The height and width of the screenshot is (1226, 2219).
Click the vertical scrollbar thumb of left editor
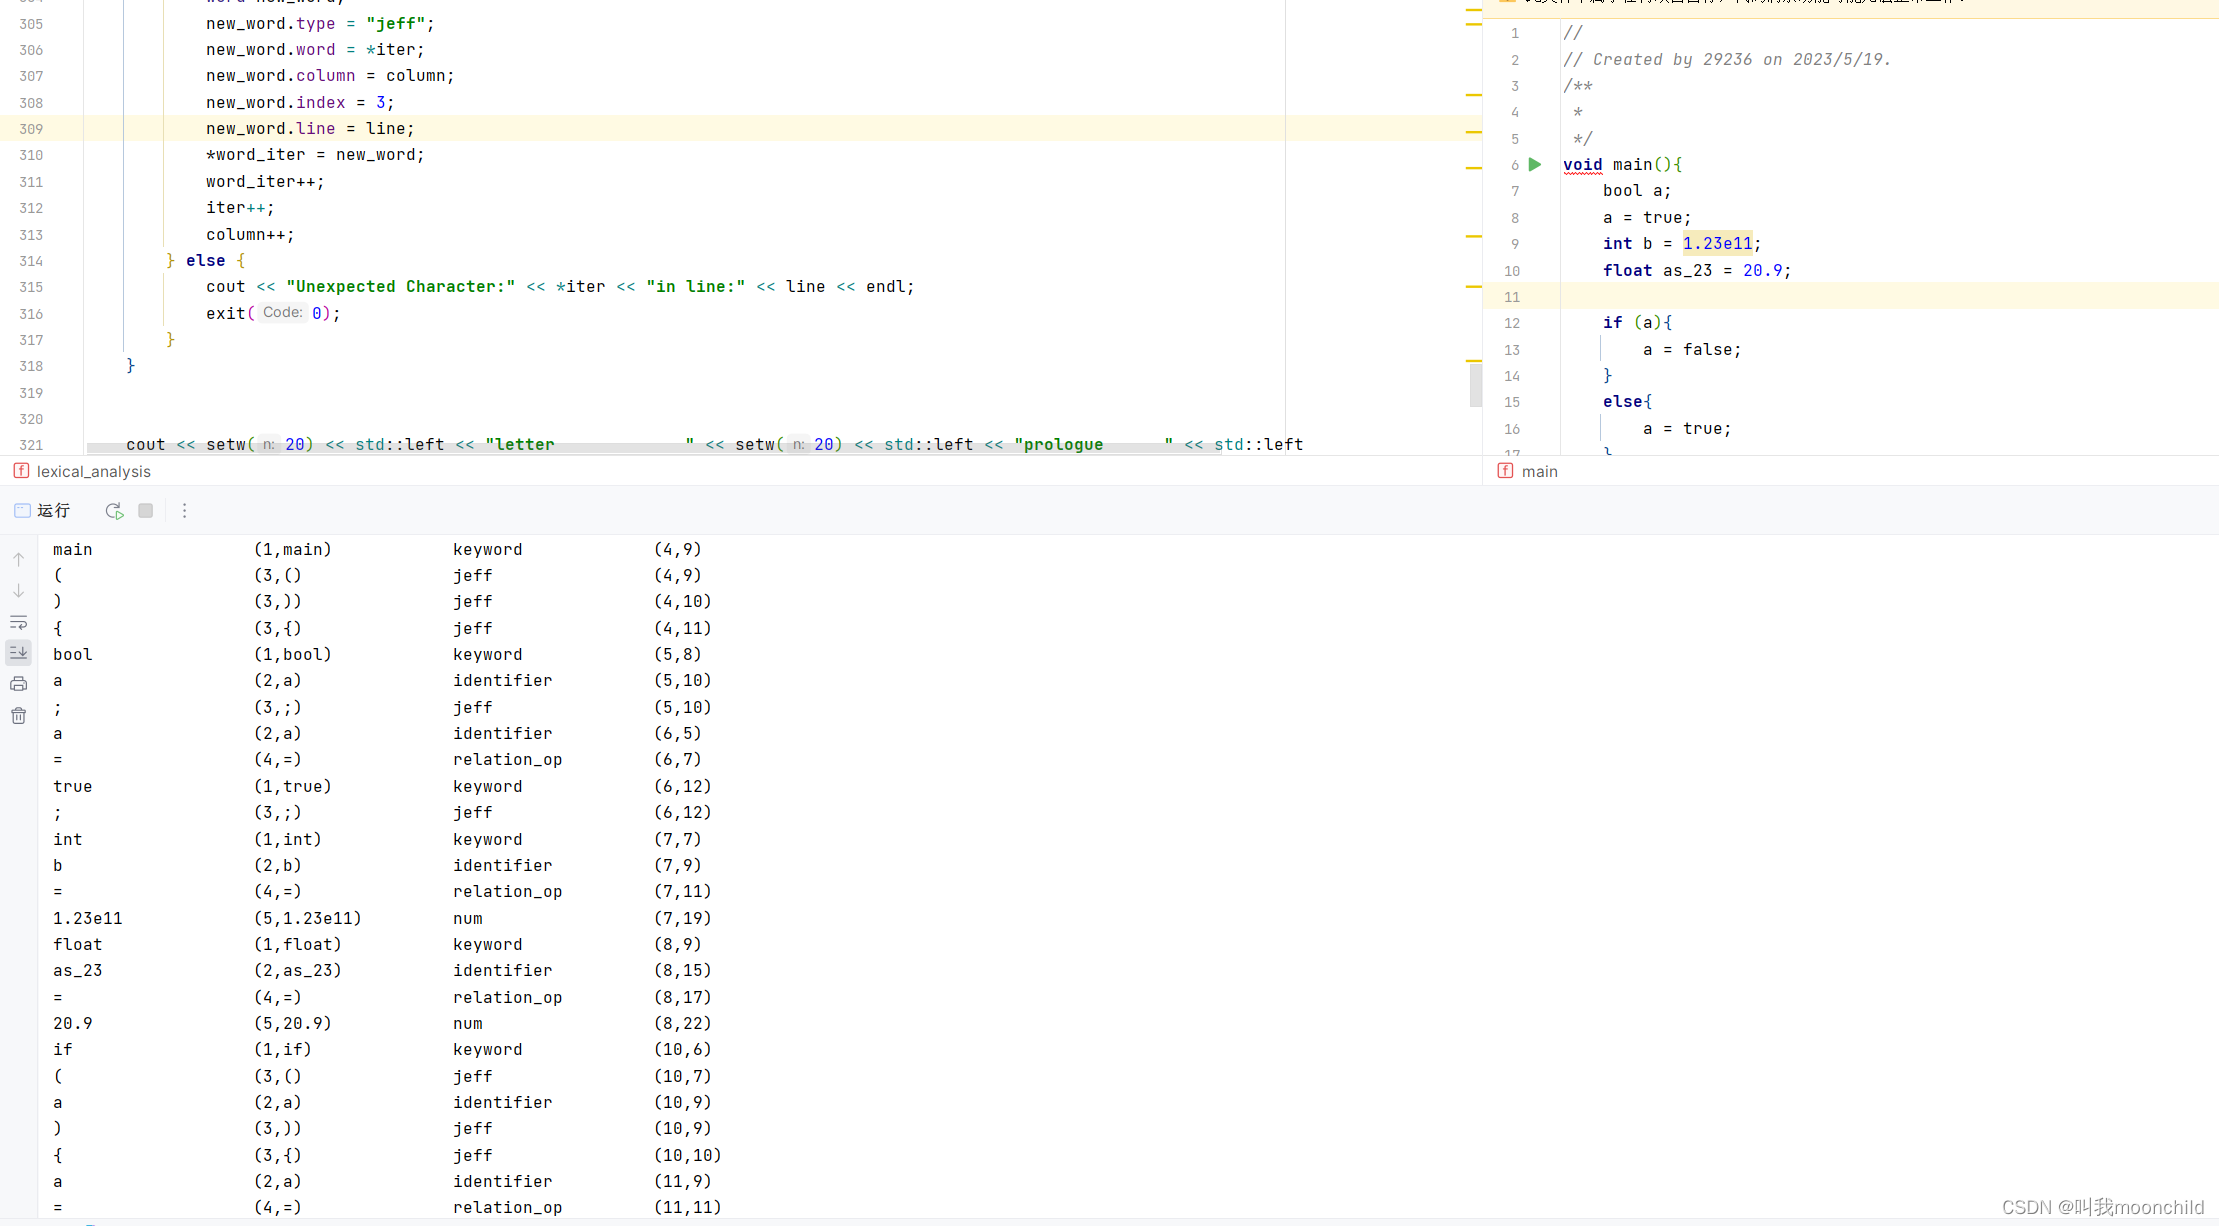point(1475,384)
